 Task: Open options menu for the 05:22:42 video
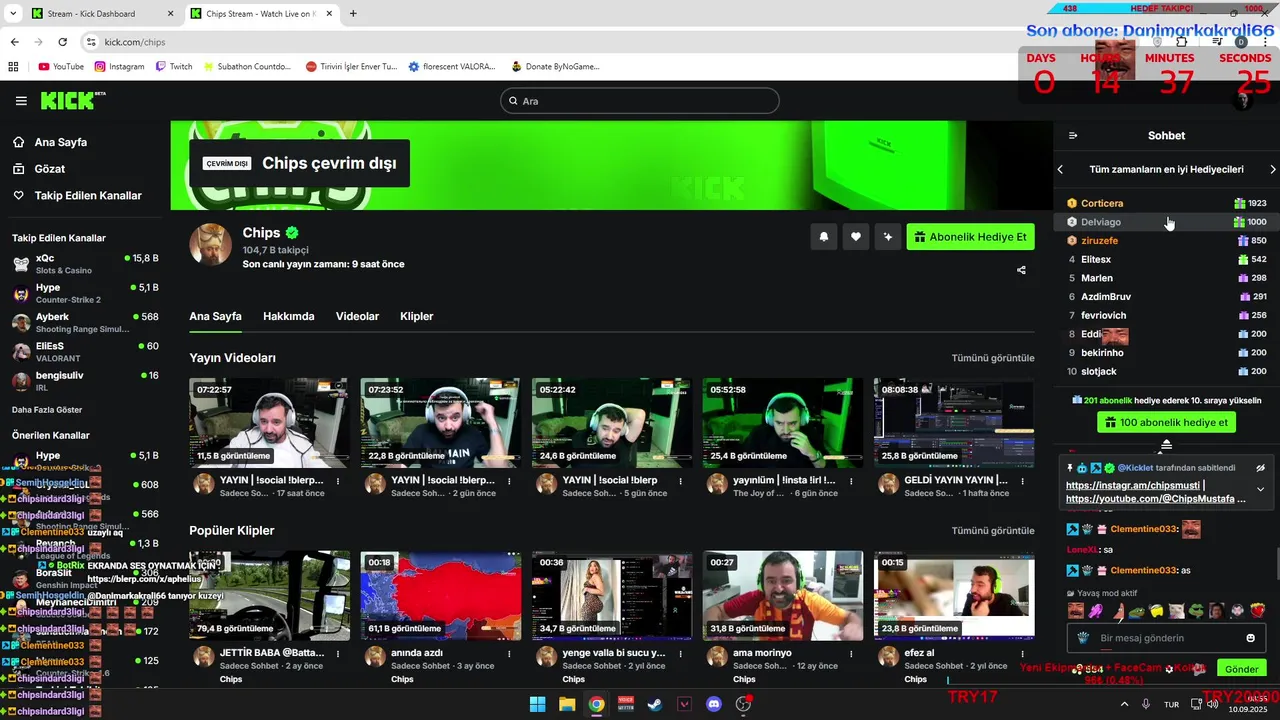point(679,480)
